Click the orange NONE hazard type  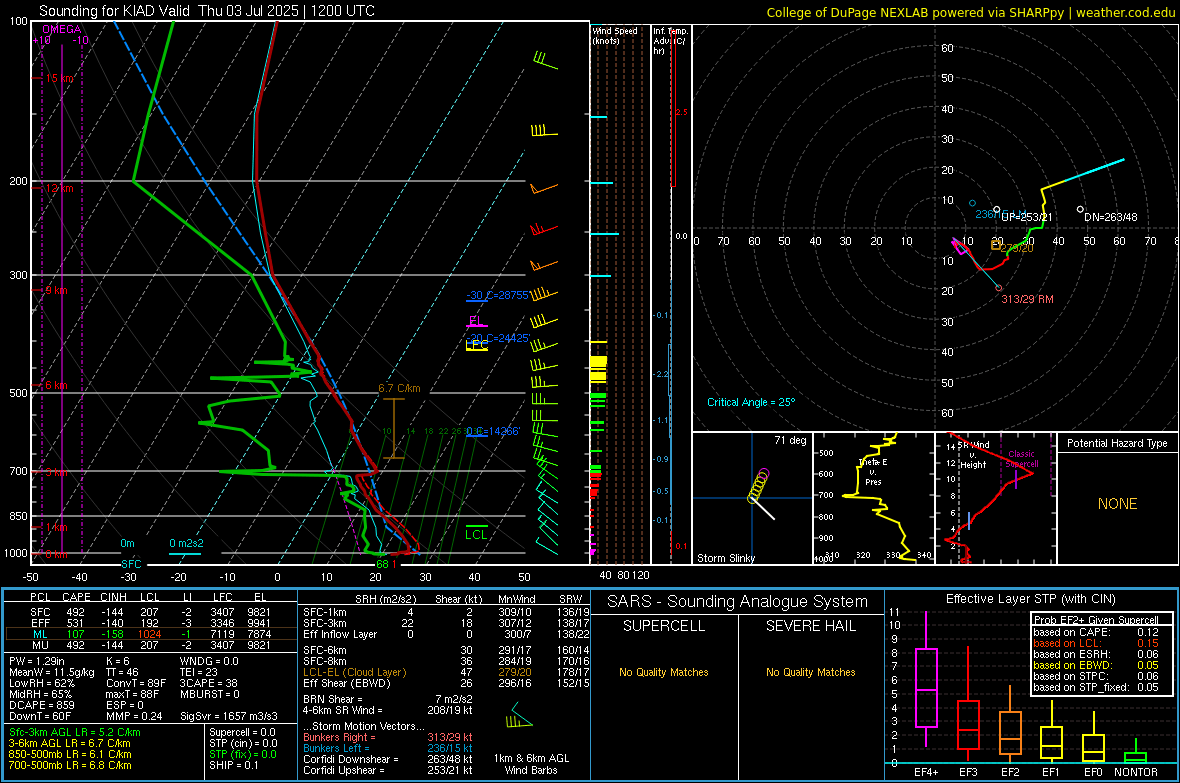1117,504
